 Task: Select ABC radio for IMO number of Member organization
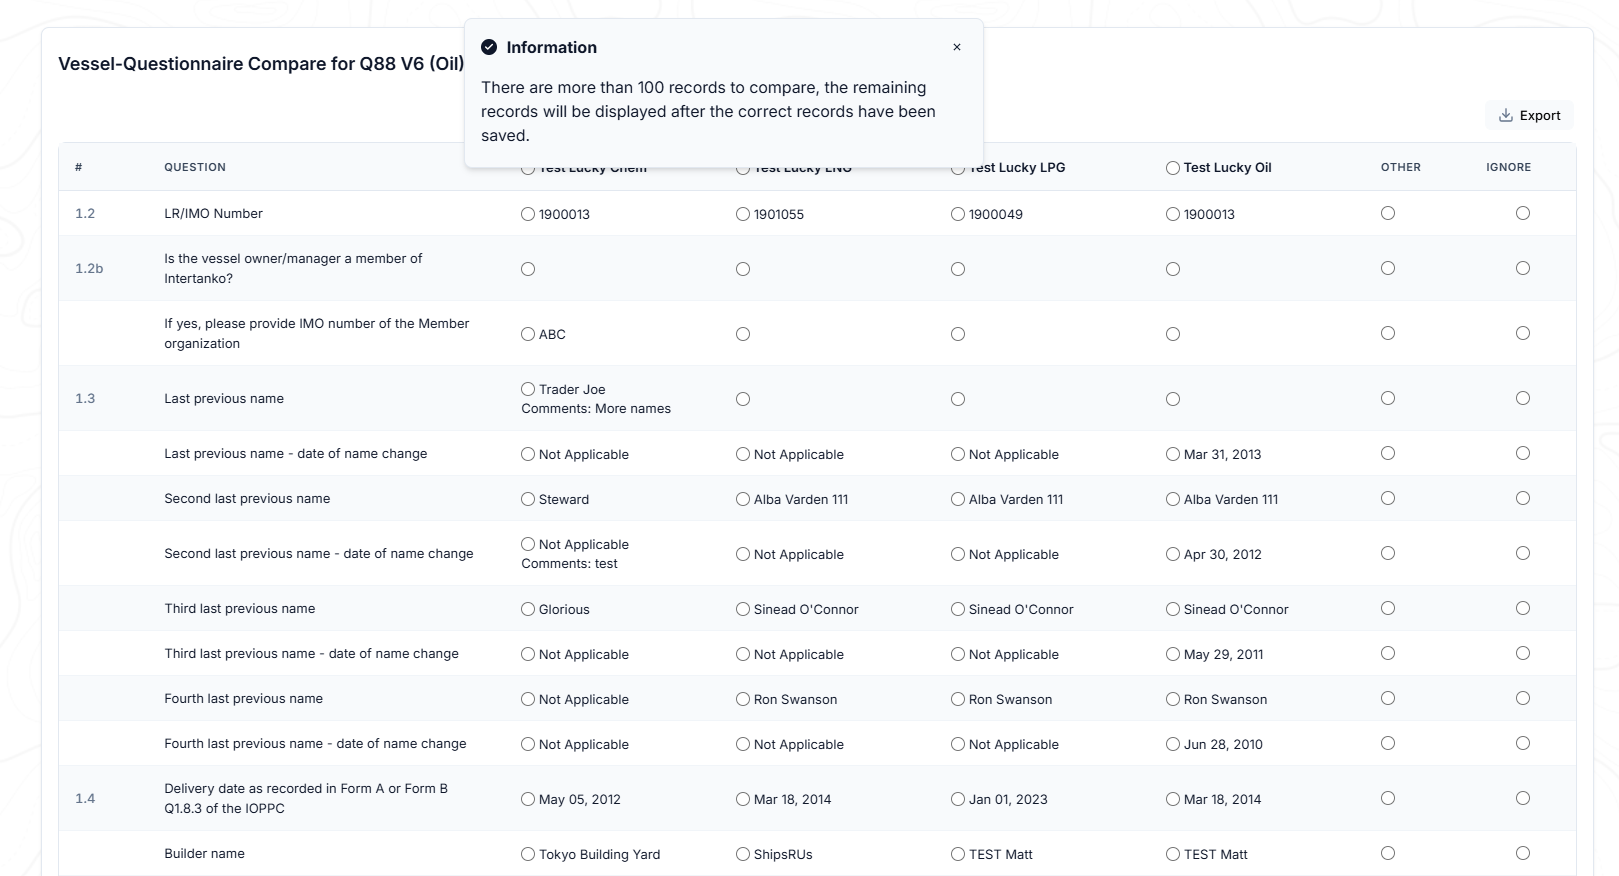[528, 334]
